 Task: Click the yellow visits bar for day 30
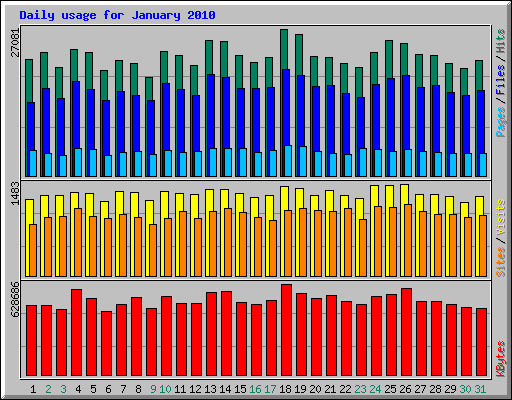pyautogui.click(x=464, y=209)
